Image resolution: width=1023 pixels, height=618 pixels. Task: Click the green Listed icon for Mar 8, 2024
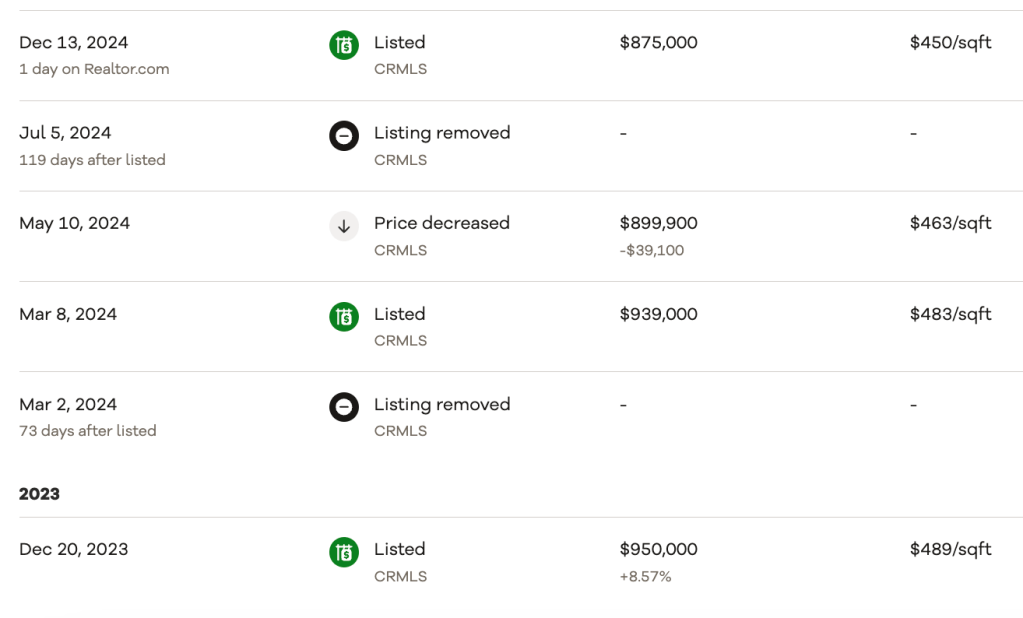(343, 316)
